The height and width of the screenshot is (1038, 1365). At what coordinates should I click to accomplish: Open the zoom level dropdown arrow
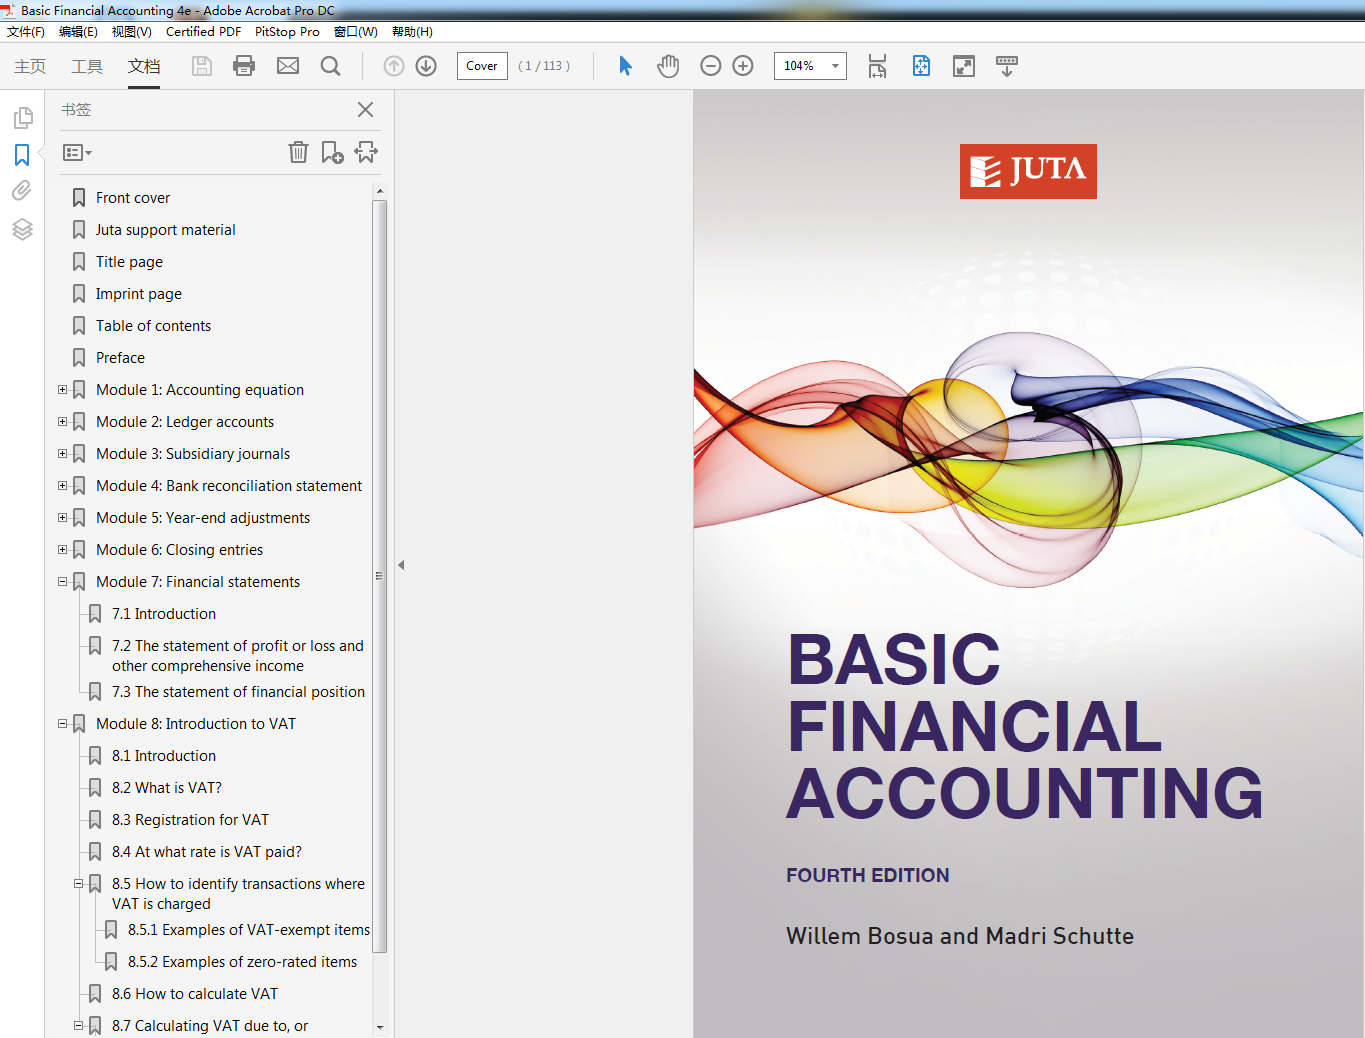(835, 66)
